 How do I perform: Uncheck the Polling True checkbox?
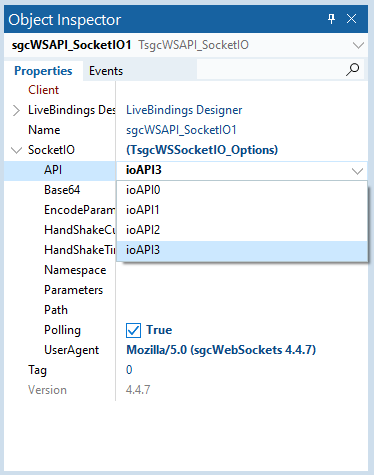click(133, 330)
